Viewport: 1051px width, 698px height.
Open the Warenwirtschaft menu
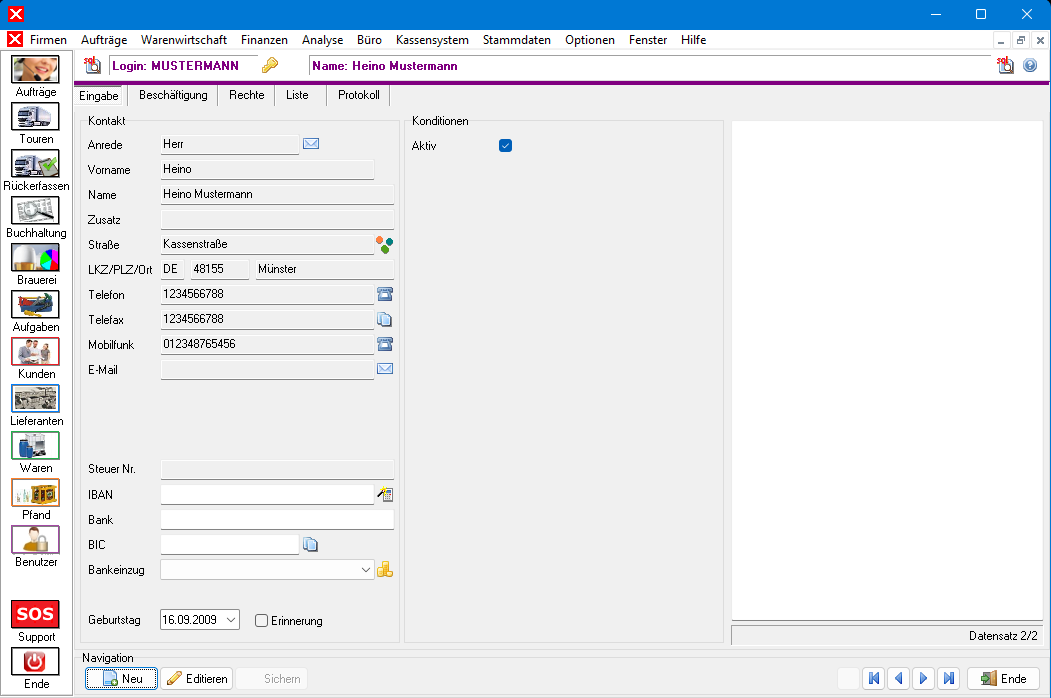coord(184,40)
